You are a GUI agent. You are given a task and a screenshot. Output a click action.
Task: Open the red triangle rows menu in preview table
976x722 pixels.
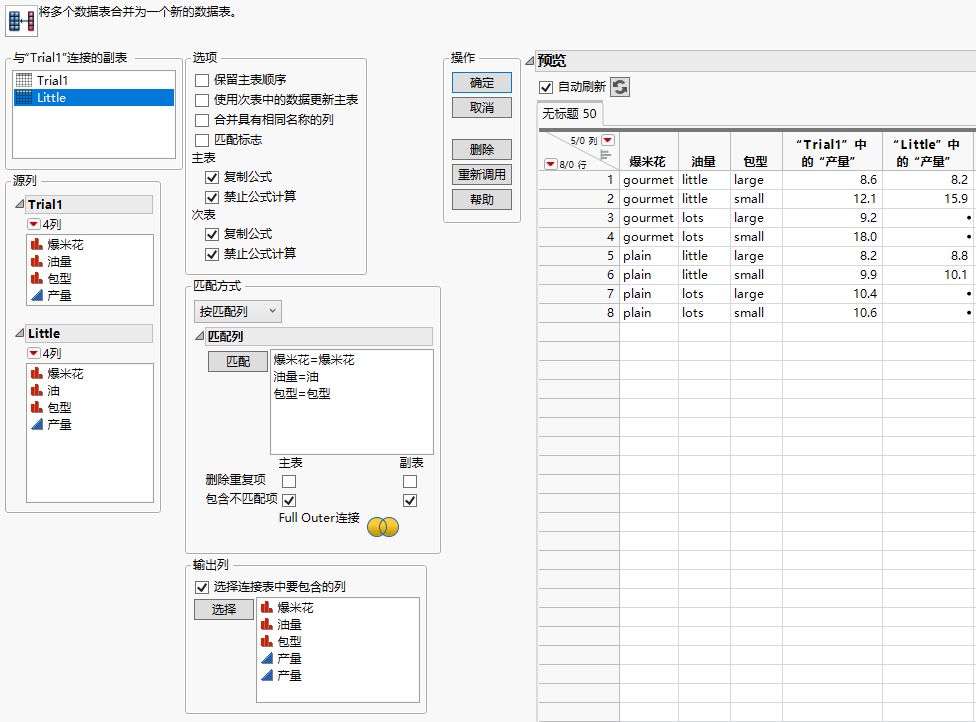click(549, 164)
